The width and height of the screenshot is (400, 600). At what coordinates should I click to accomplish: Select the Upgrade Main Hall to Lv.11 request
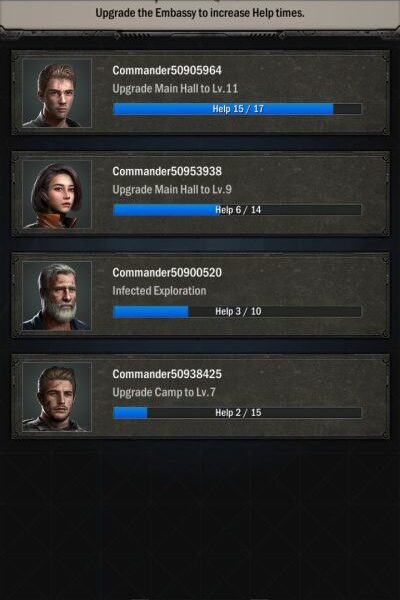(x=175, y=89)
